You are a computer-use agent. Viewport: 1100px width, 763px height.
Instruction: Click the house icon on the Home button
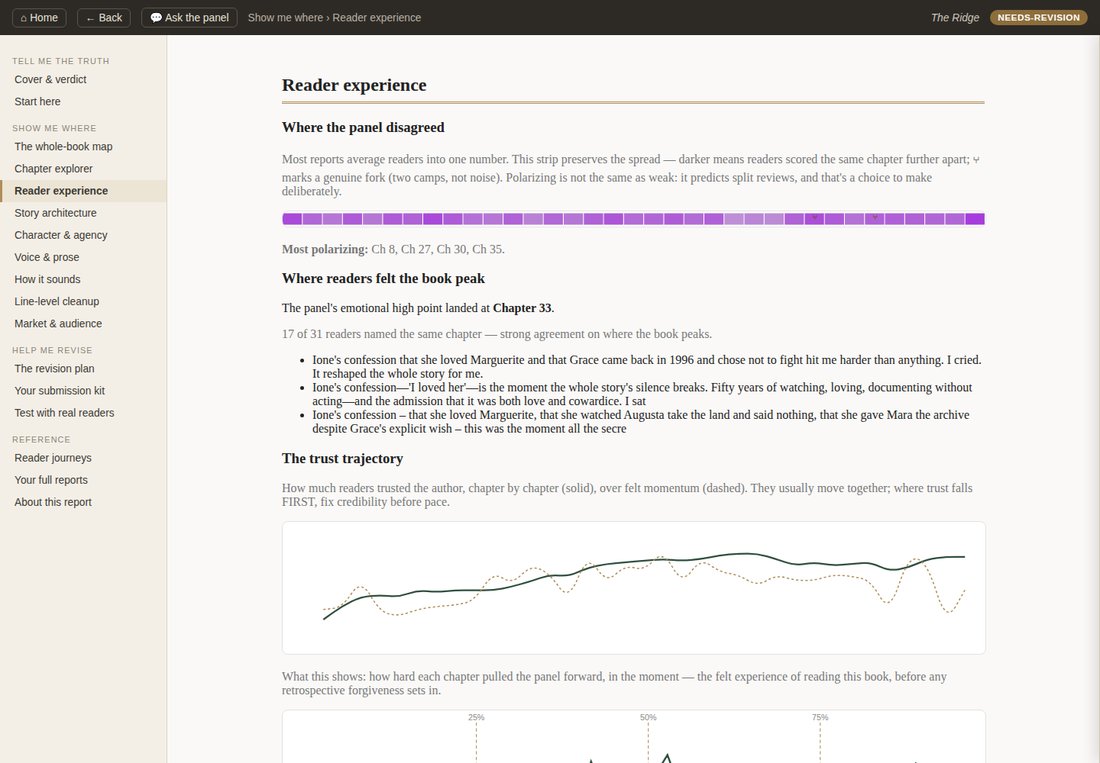[x=23, y=18]
